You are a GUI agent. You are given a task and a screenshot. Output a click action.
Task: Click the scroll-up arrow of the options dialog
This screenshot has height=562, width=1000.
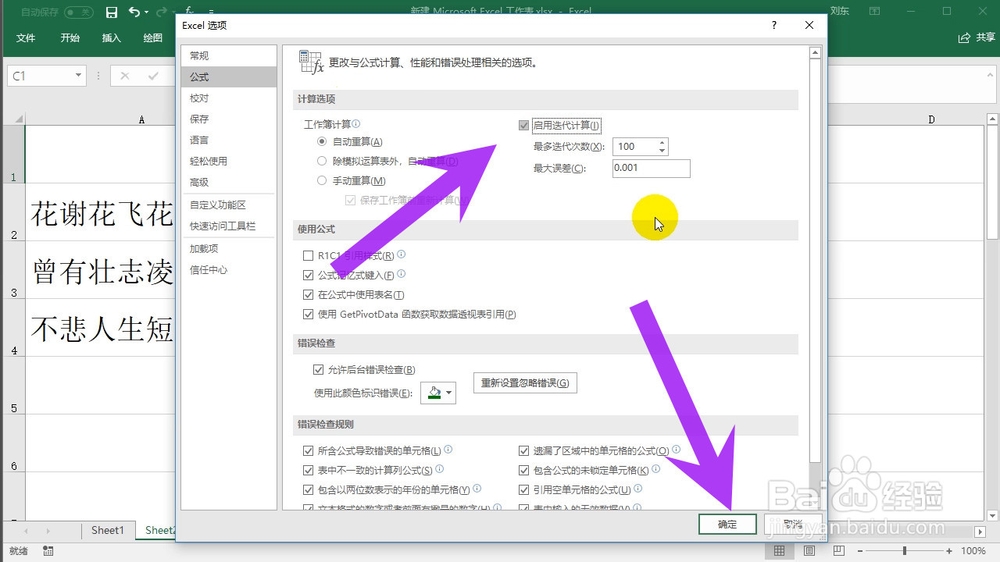point(814,54)
